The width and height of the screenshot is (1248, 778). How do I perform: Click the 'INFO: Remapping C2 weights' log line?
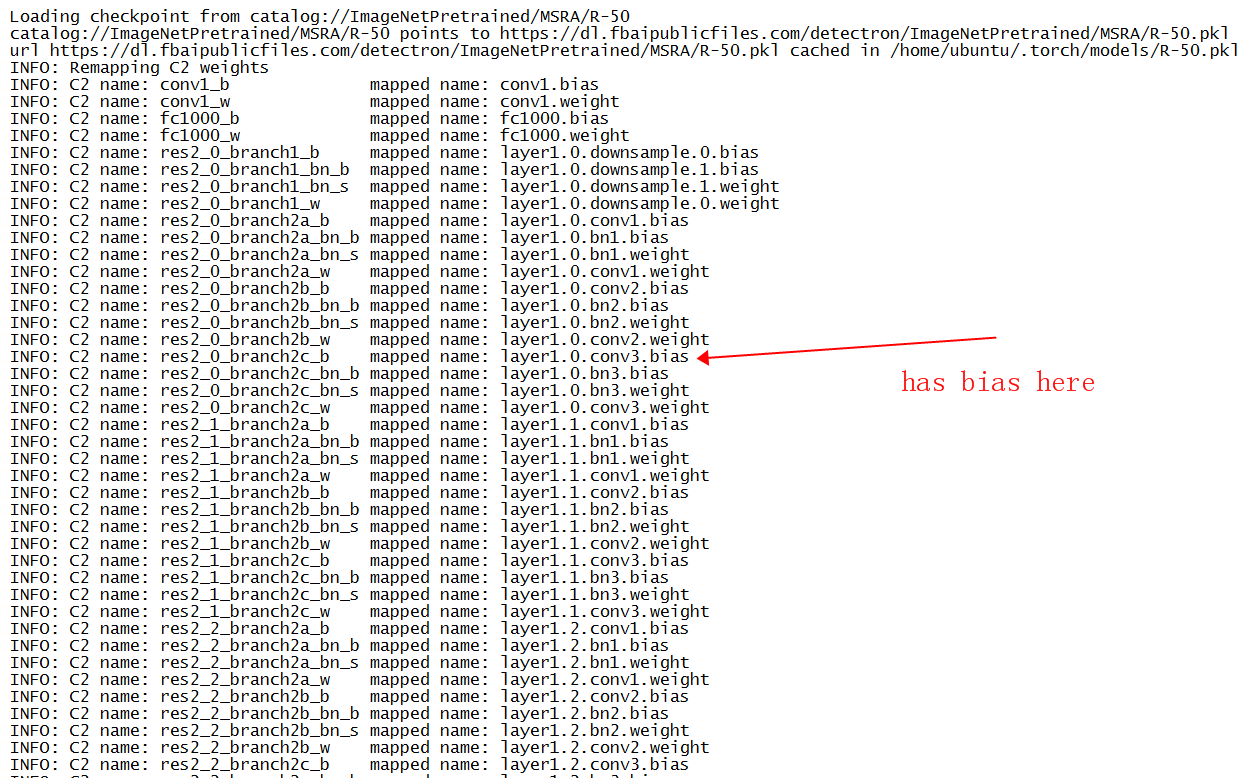click(x=140, y=67)
